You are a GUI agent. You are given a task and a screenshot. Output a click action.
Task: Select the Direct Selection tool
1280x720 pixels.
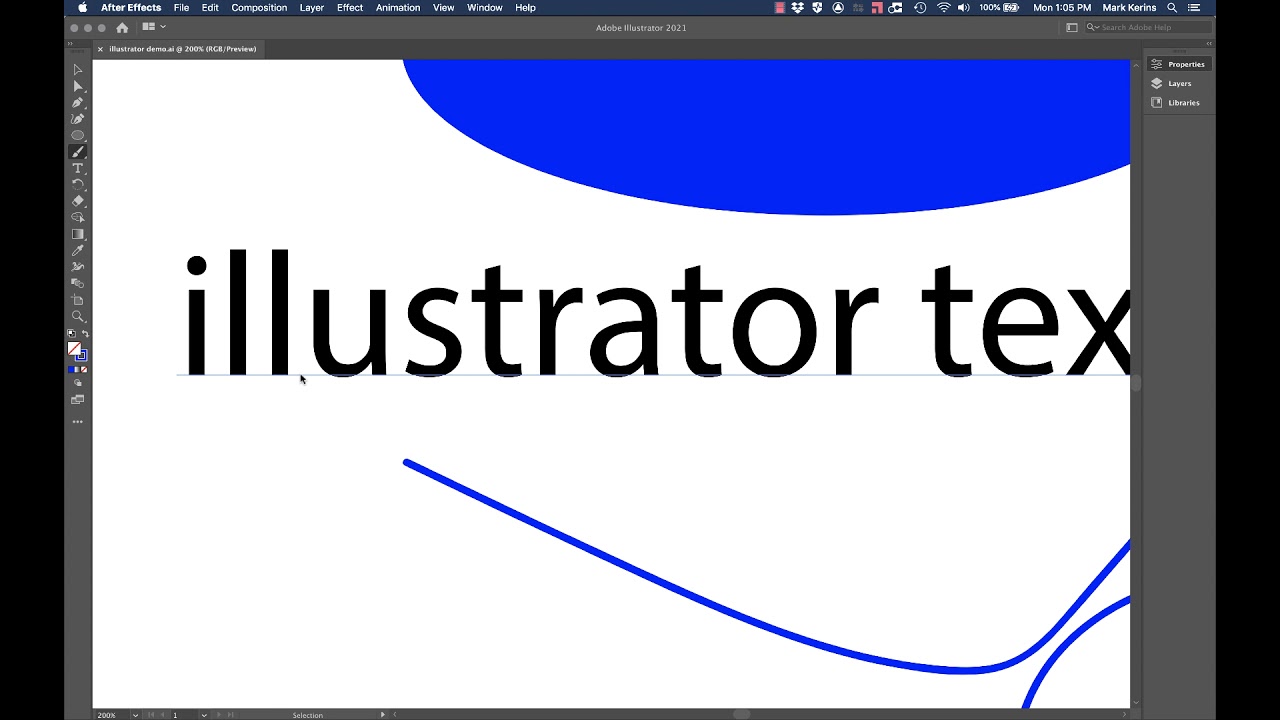pyautogui.click(x=77, y=86)
